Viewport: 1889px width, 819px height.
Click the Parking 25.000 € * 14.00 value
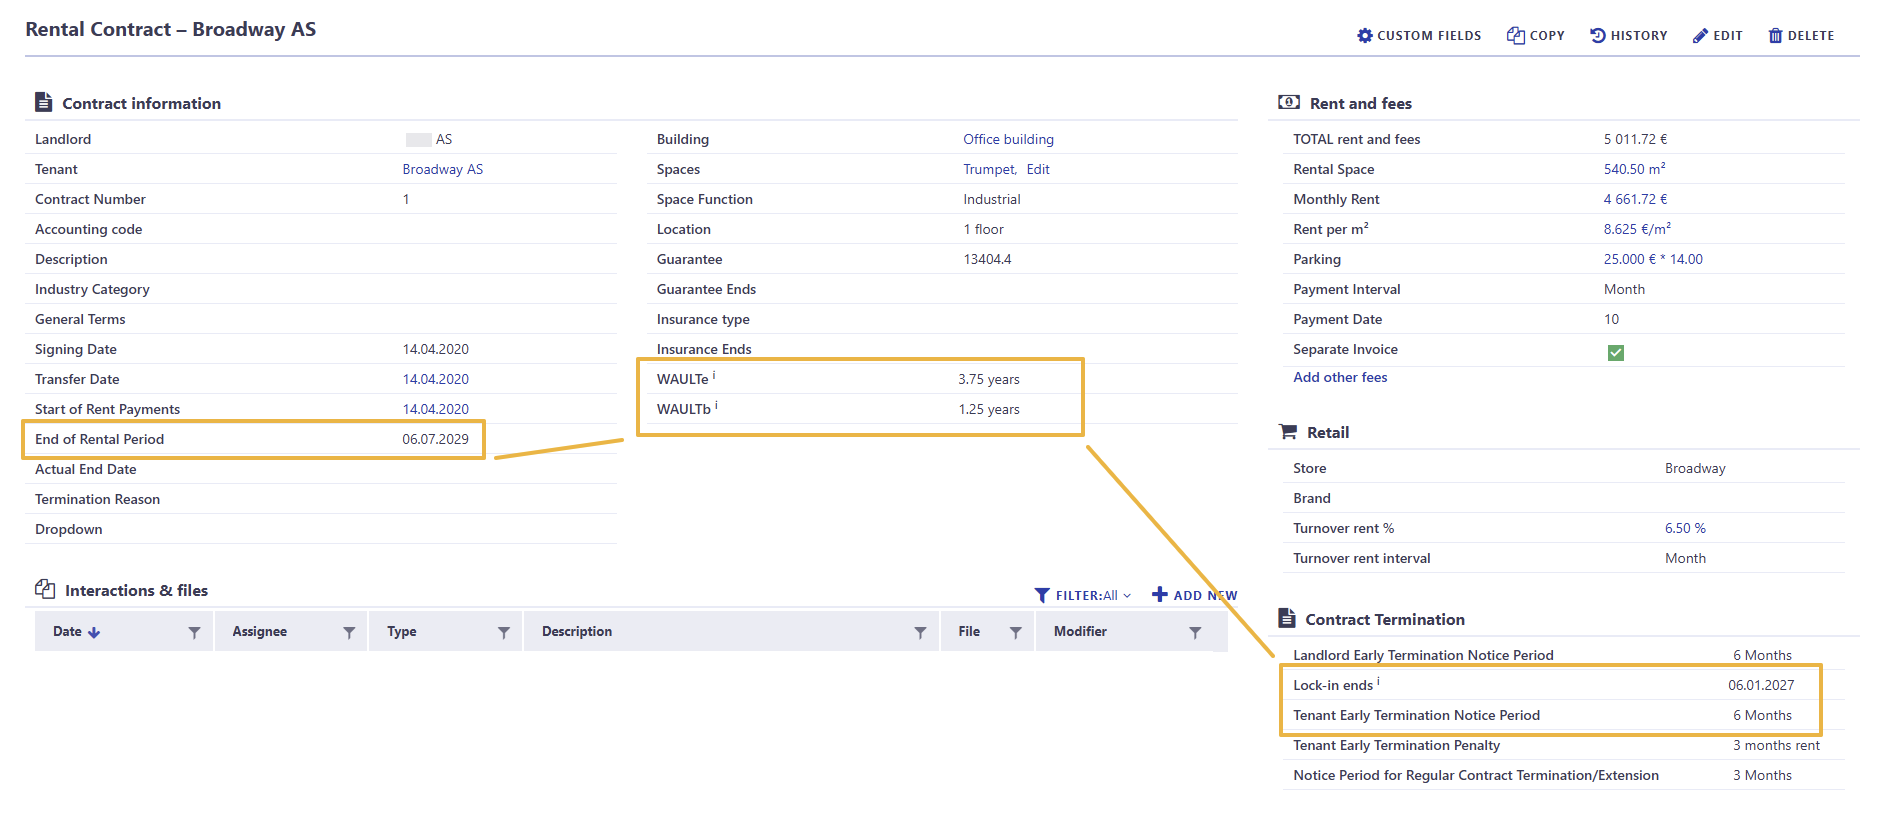click(x=1653, y=259)
